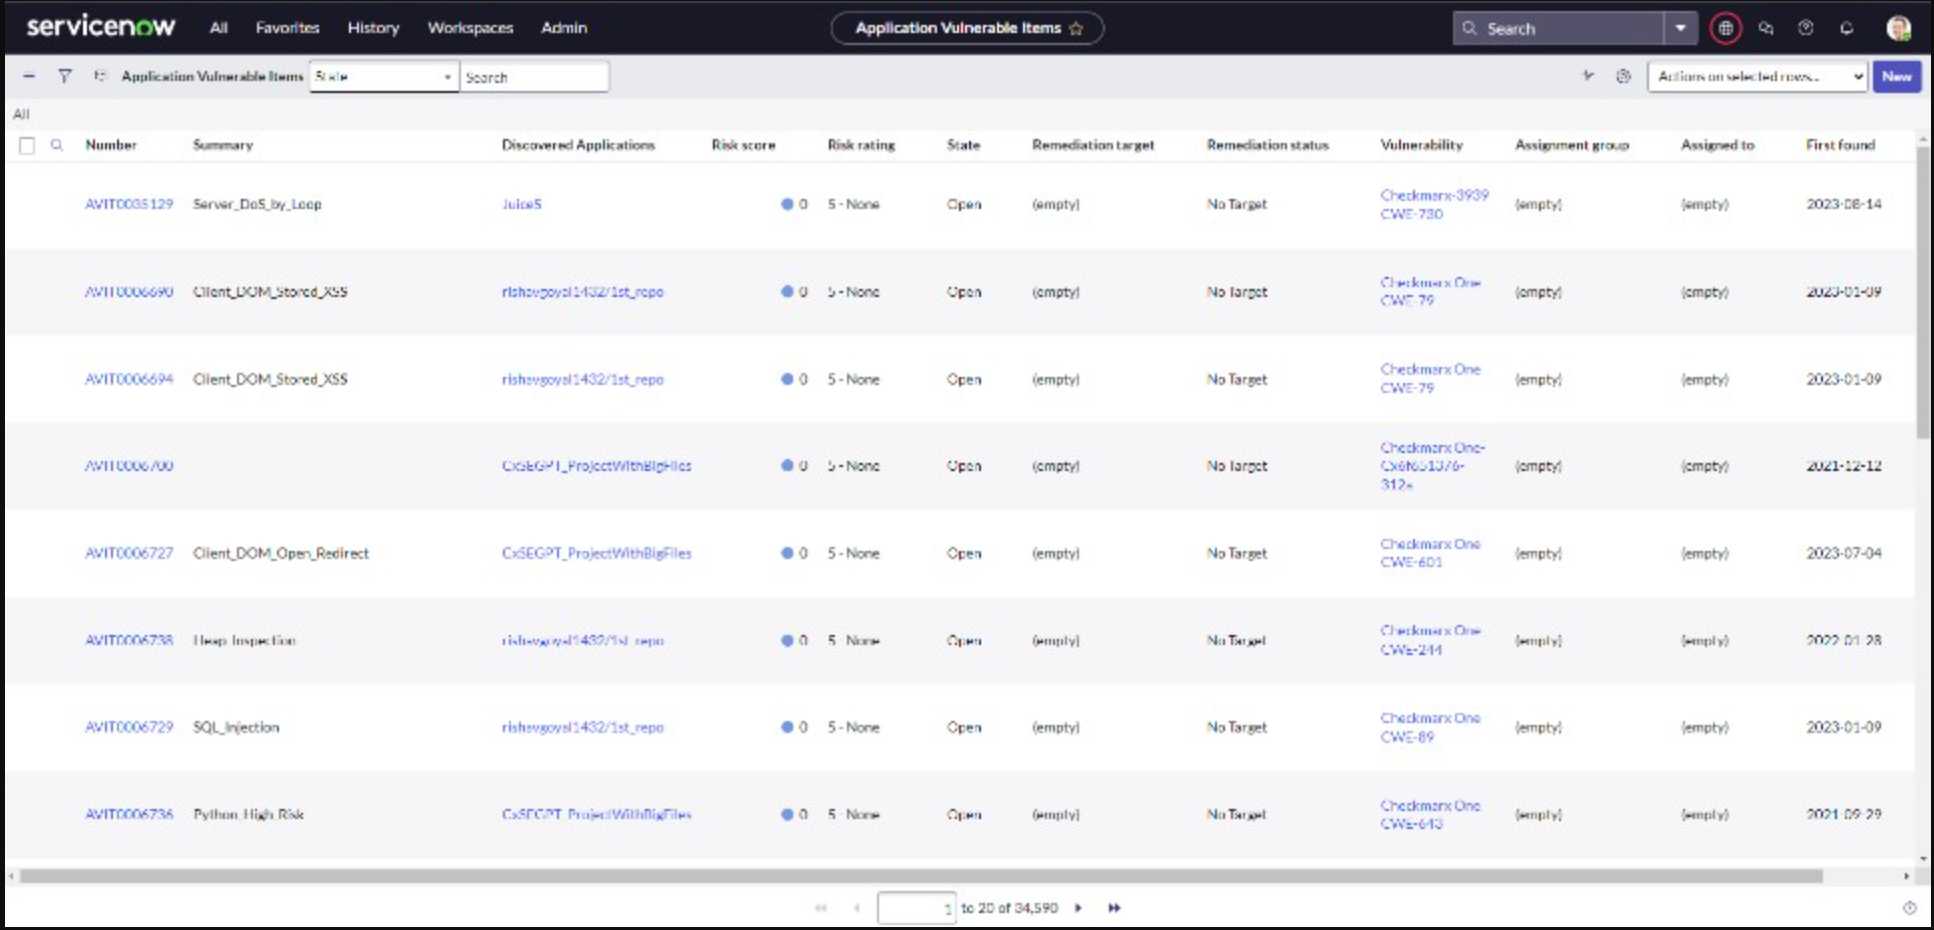
Task: Click the blue risk score dot for Server_DoS_by_Loop
Action: 789,204
